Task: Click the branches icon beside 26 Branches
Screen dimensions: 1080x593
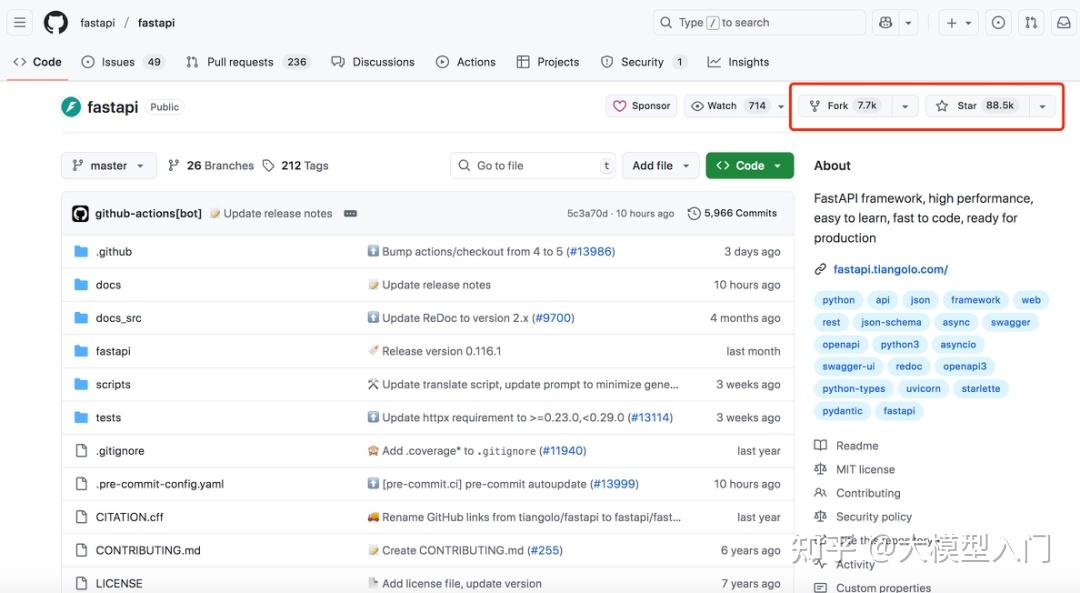Action: click(x=174, y=165)
